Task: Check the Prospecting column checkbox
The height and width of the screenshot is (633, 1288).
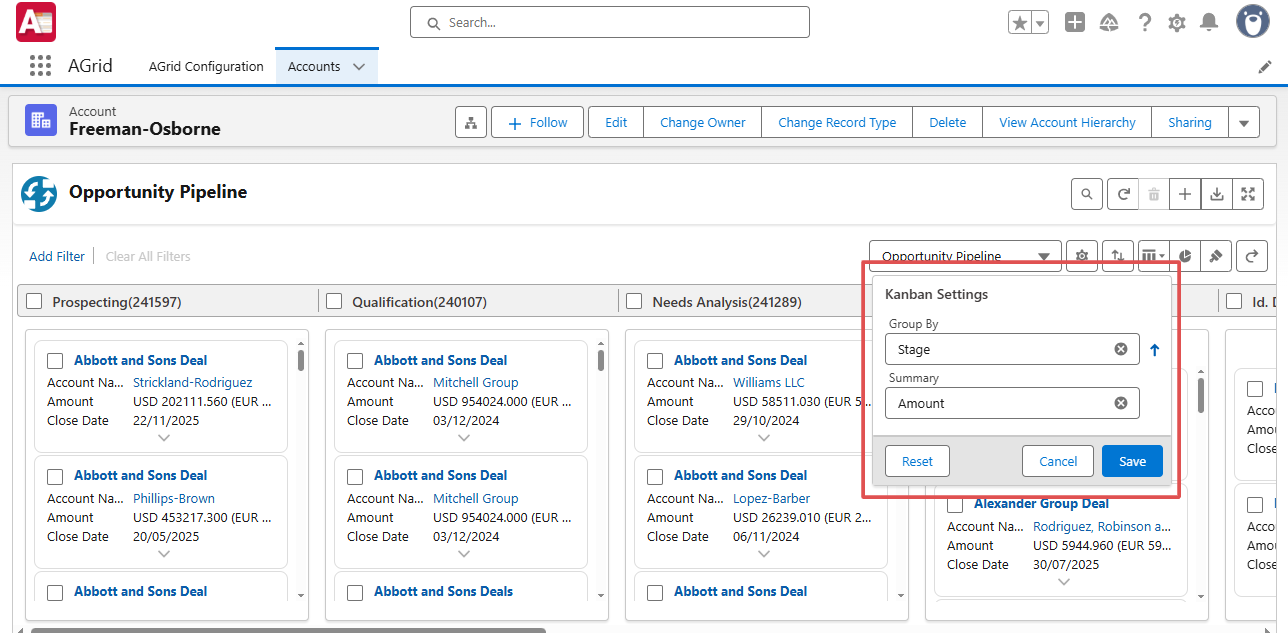Action: [34, 301]
